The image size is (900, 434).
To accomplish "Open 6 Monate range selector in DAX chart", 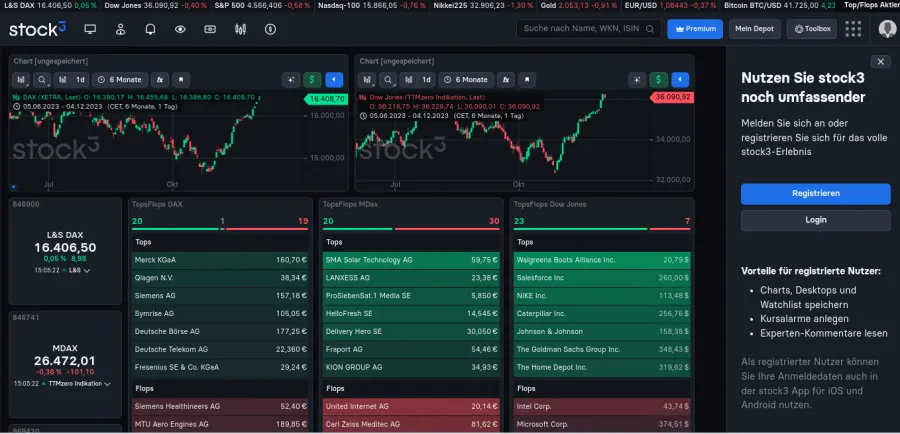I will click(x=121, y=80).
